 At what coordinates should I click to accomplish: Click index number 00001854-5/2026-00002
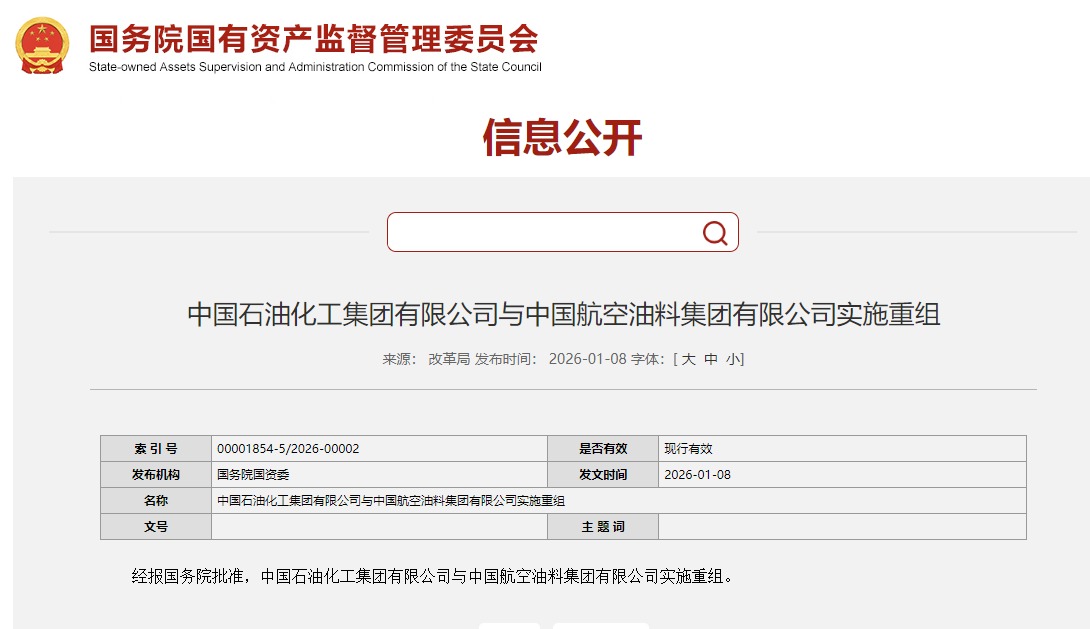288,449
